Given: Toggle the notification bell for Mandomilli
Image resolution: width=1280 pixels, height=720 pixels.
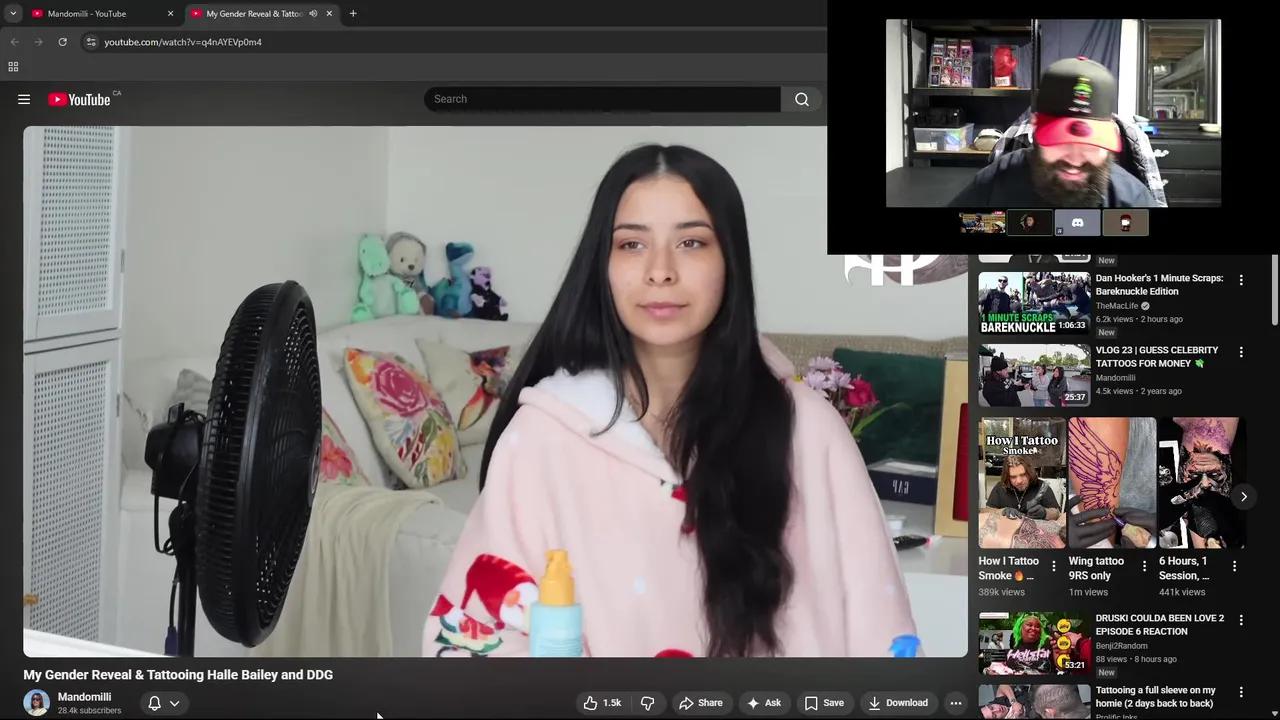Looking at the screenshot, I should coord(154,703).
